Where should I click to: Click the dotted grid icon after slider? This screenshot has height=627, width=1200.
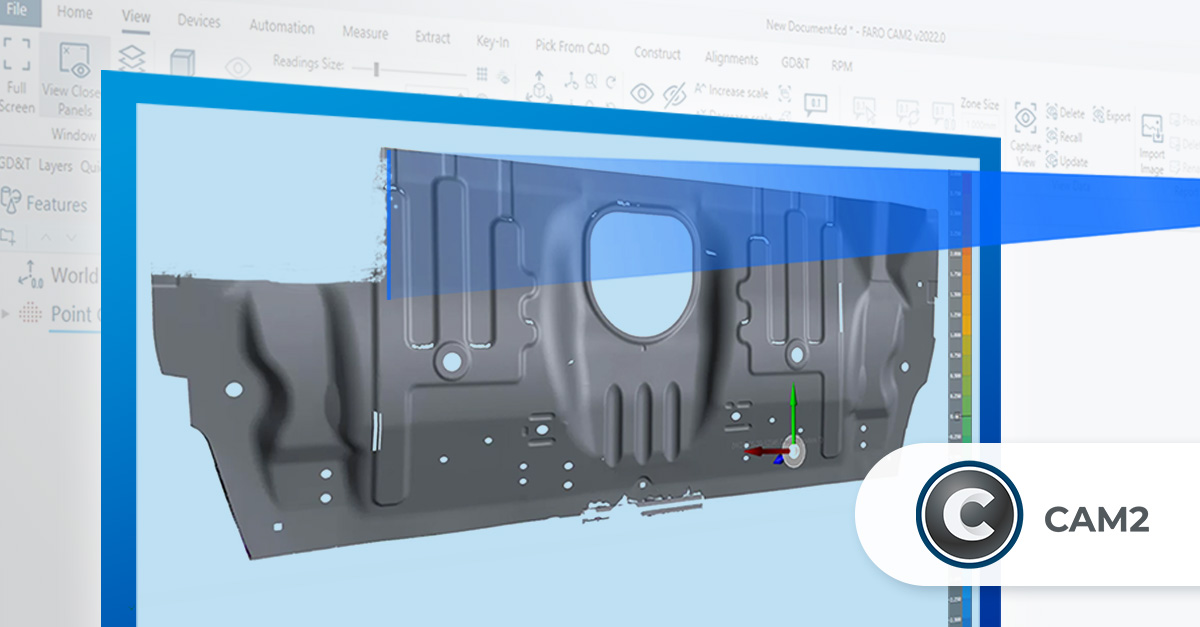point(482,74)
